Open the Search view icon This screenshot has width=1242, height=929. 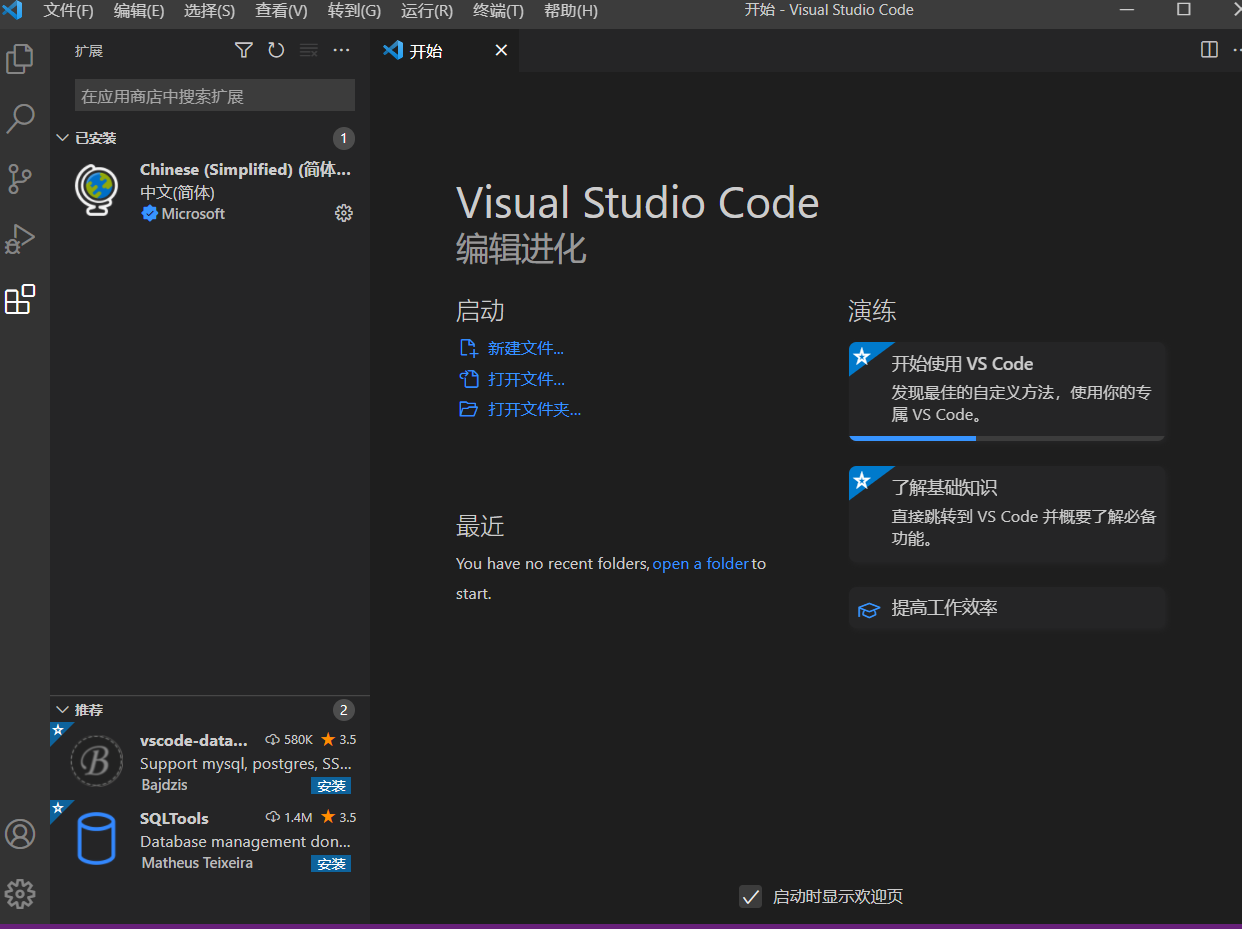tap(20, 119)
